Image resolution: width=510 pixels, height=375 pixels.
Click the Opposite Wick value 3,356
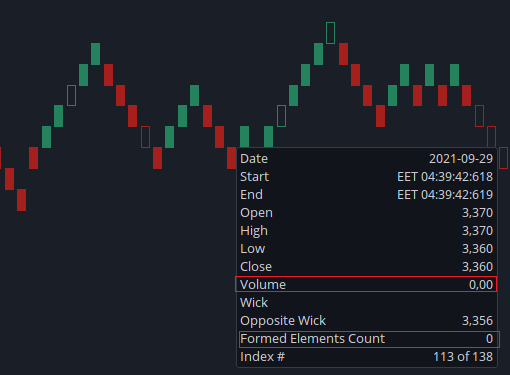pyautogui.click(x=477, y=321)
